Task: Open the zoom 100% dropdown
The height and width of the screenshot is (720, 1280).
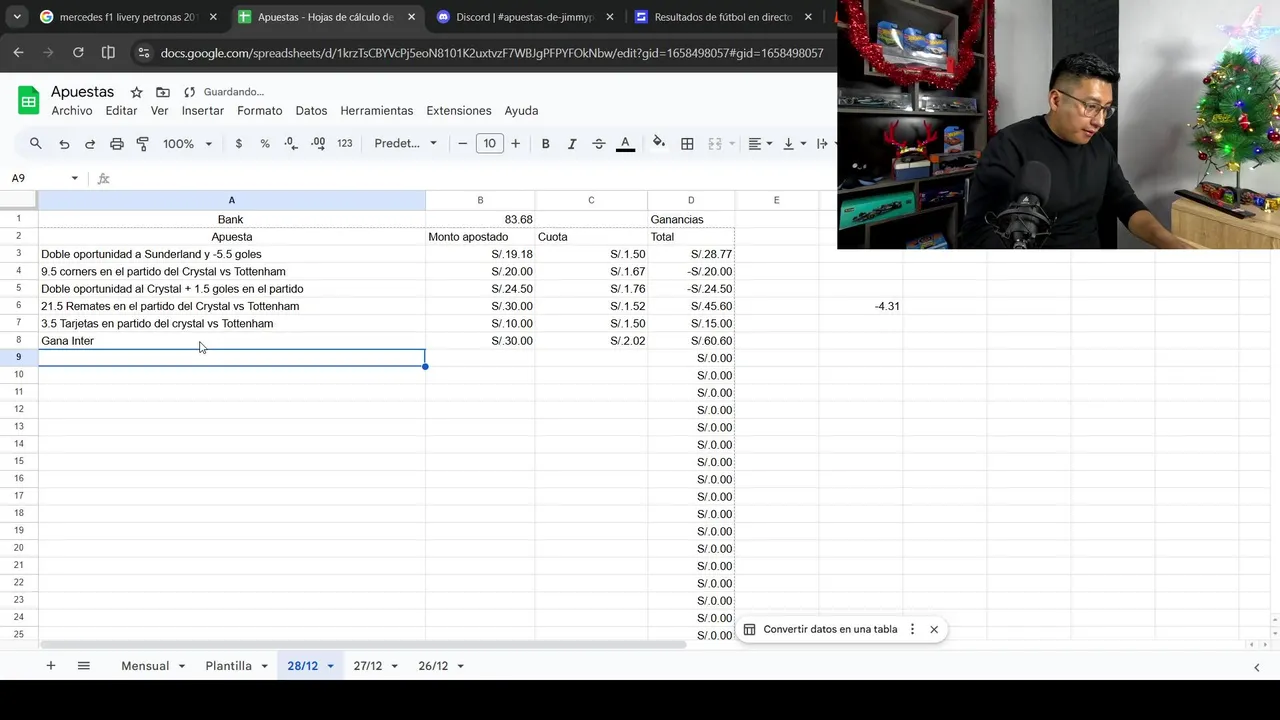Action: (x=187, y=144)
